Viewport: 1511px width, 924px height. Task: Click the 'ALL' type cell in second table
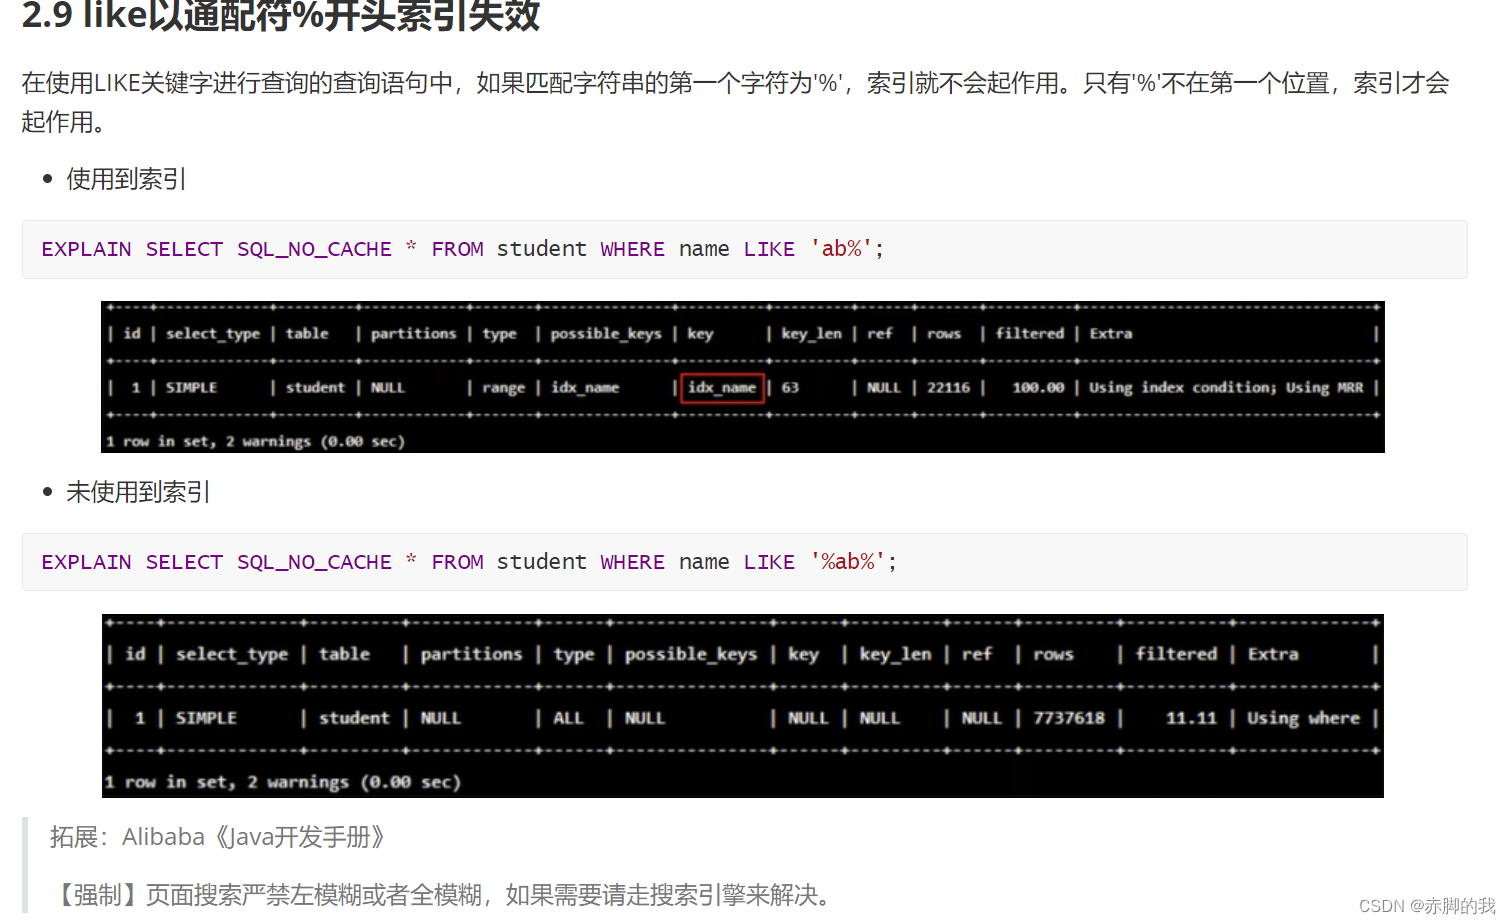pos(568,718)
